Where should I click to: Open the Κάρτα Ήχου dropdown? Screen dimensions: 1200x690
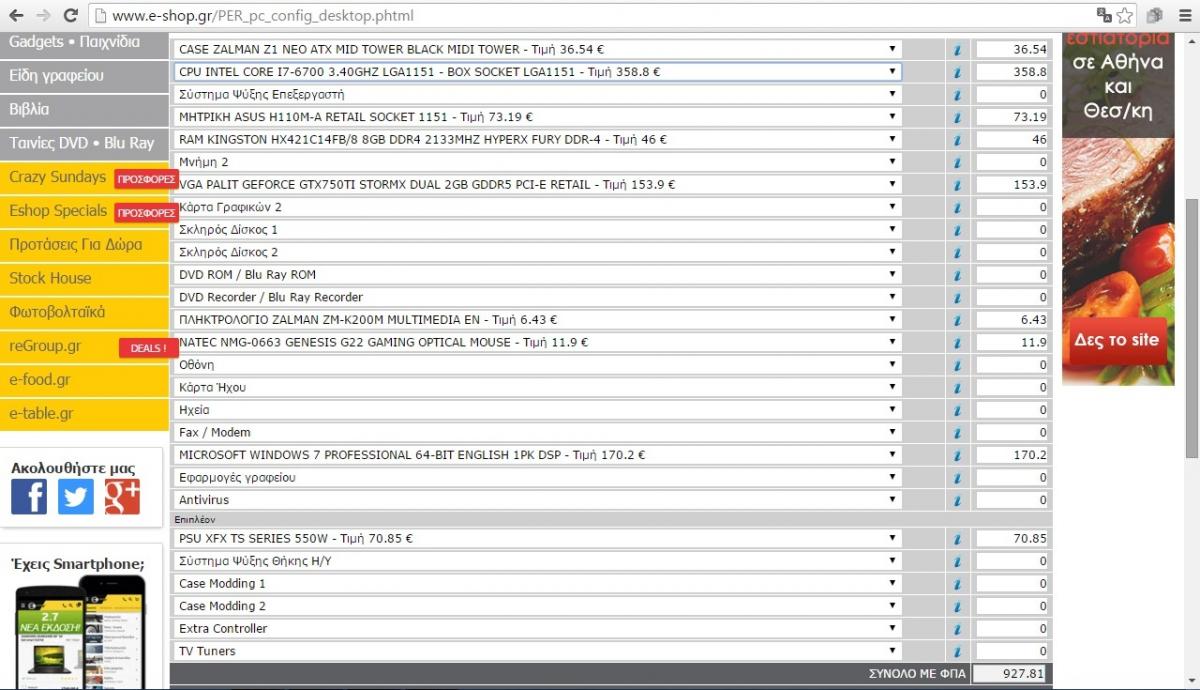coord(537,387)
